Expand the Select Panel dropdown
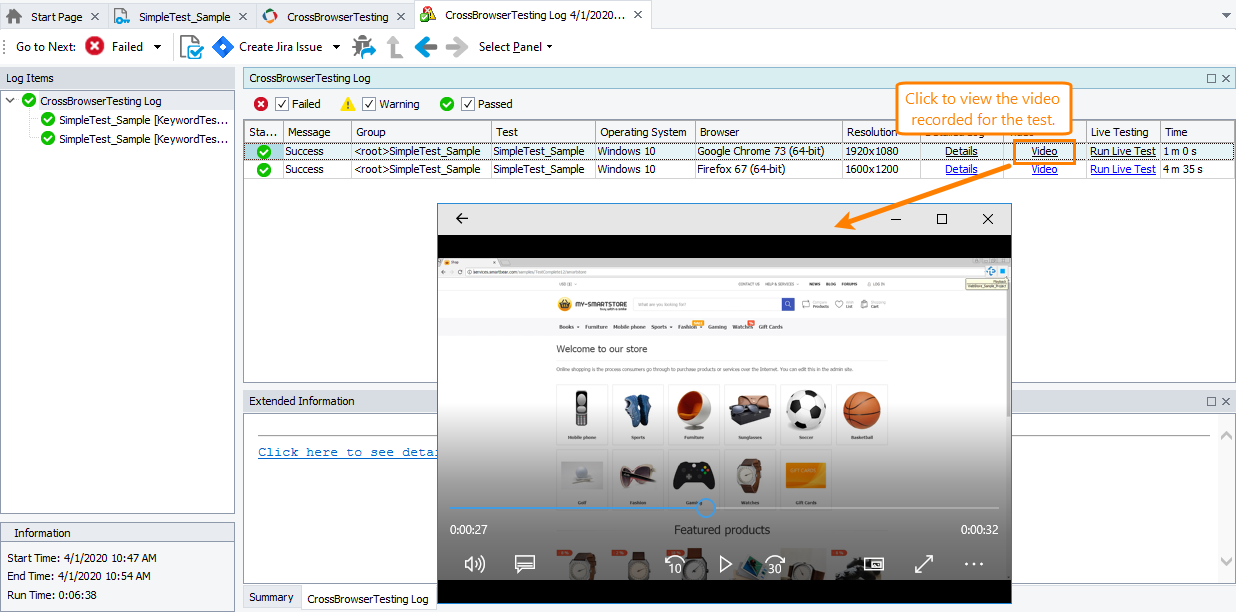 point(549,47)
